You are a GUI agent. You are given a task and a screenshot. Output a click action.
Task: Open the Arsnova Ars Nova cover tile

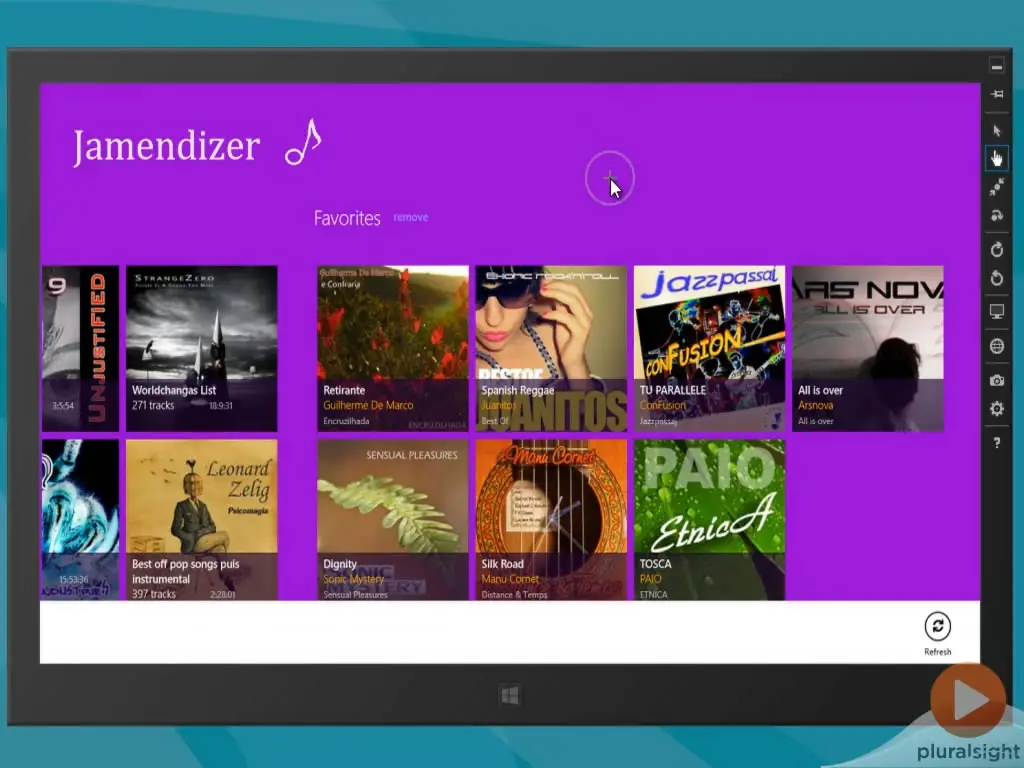tap(867, 348)
